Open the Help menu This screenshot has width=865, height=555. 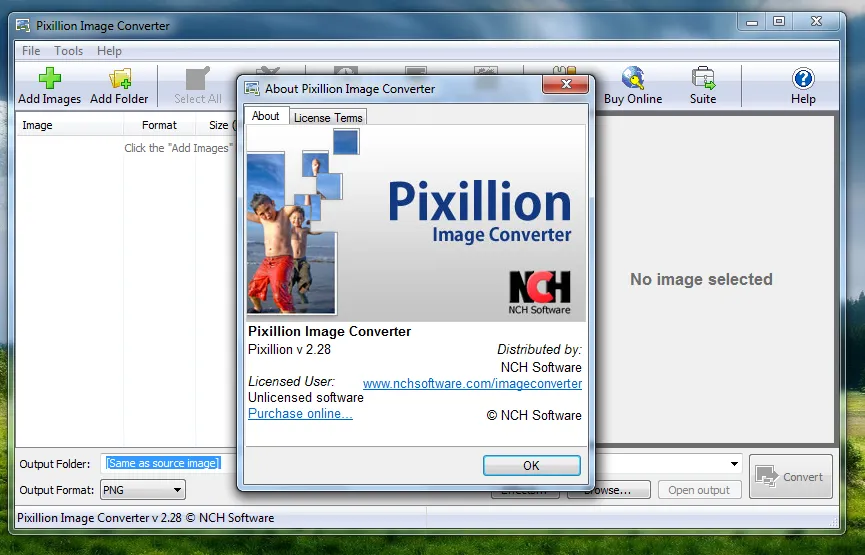109,51
